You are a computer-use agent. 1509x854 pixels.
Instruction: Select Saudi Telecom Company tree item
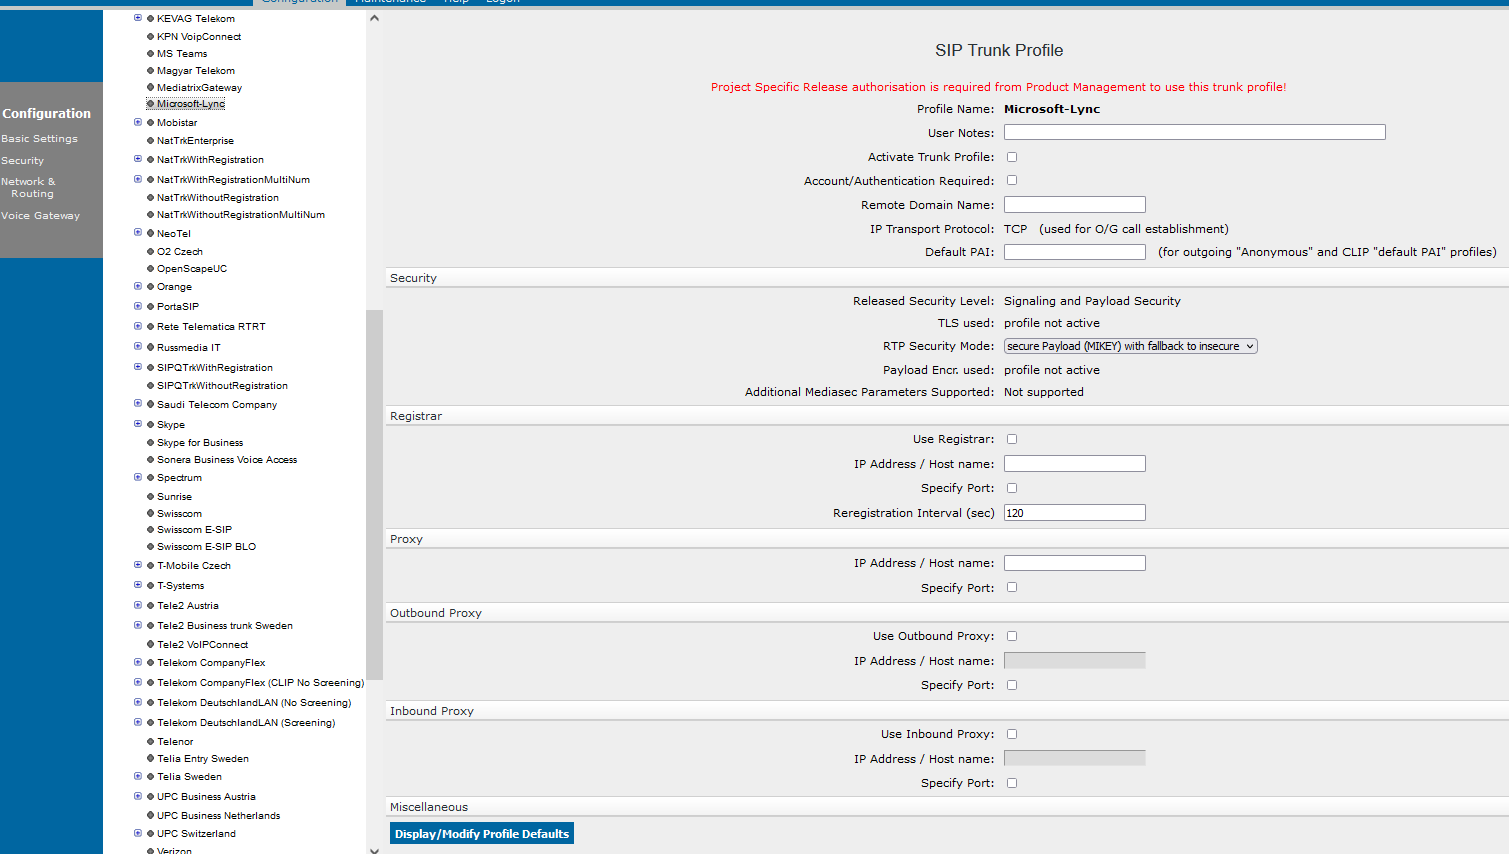pos(217,405)
